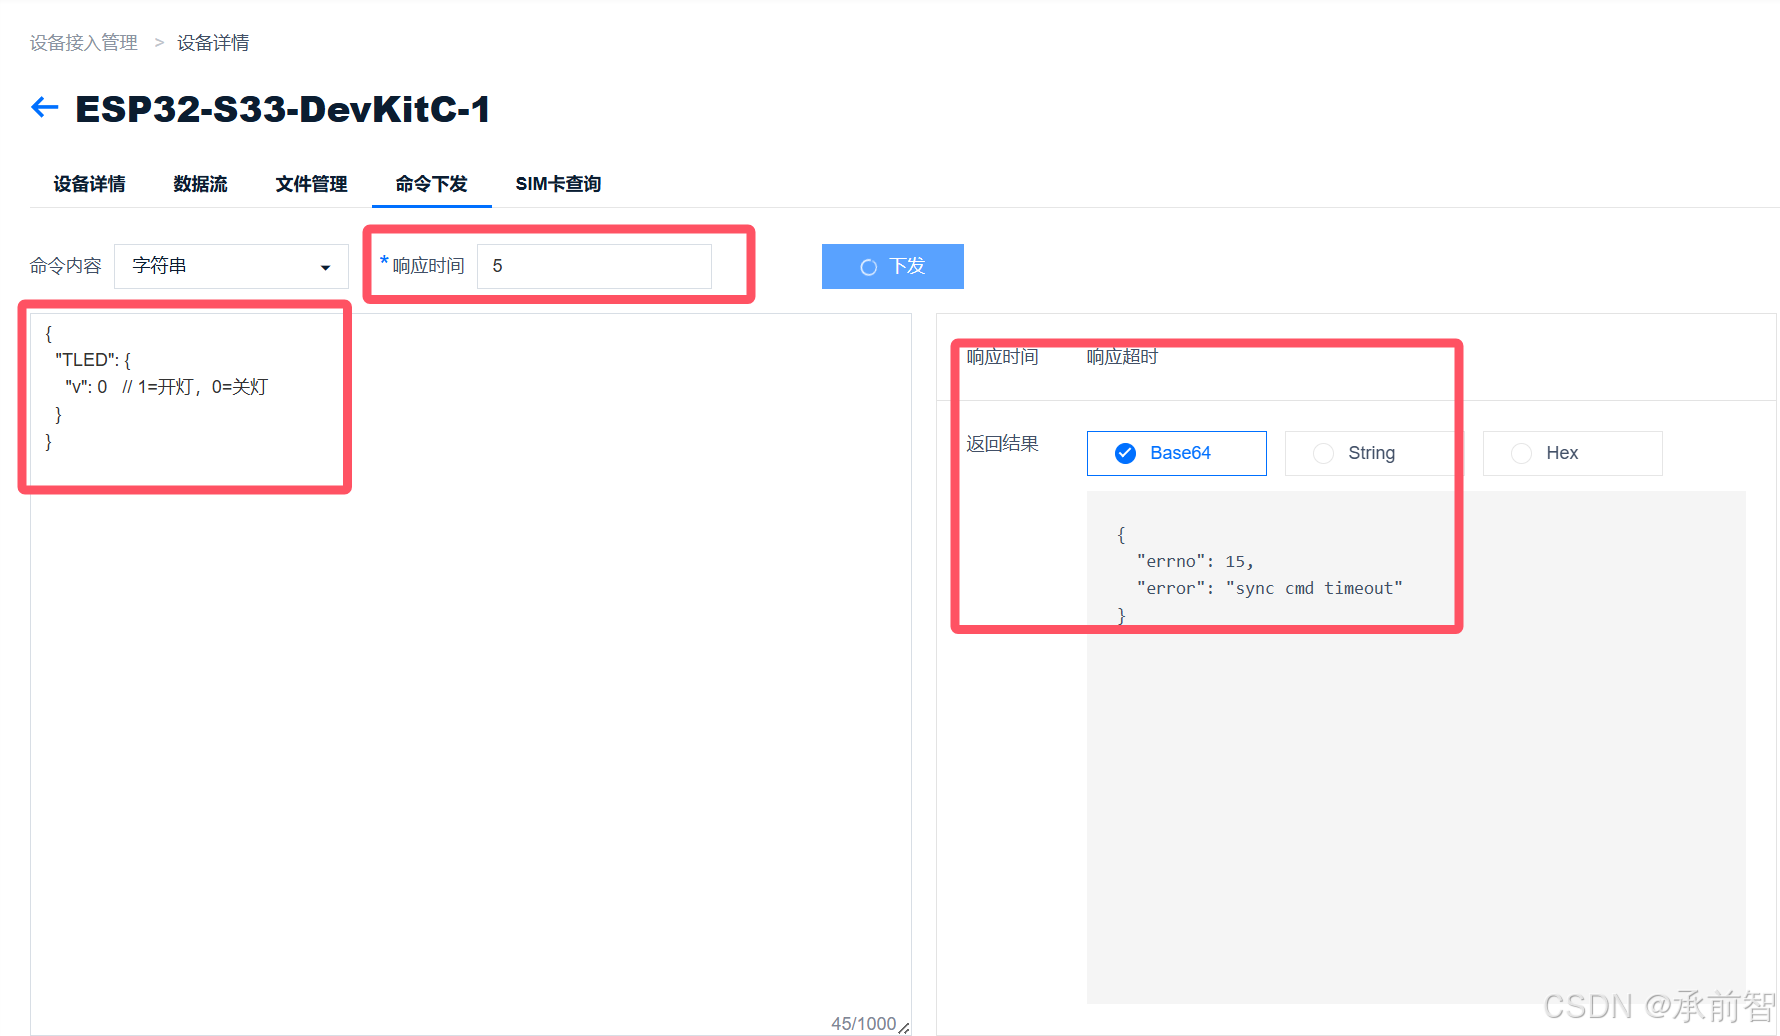The height and width of the screenshot is (1036, 1780).
Task: Click the "sync cmd timeout" error text
Action: click(1314, 588)
